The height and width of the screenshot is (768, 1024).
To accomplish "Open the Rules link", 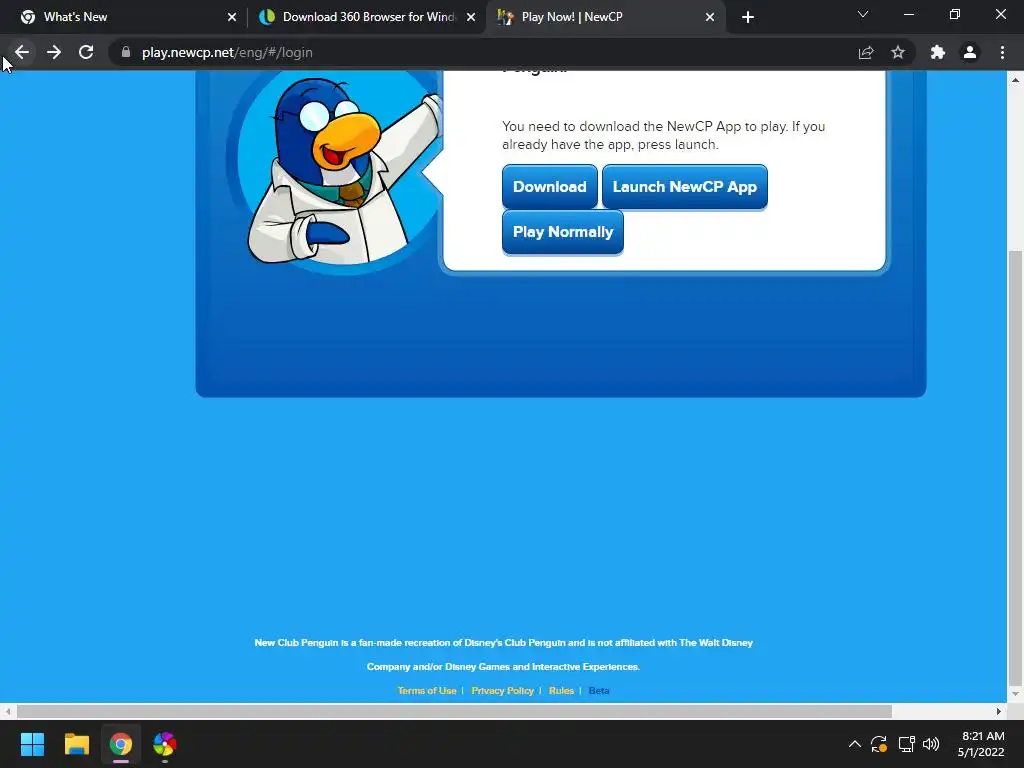I will tap(561, 690).
